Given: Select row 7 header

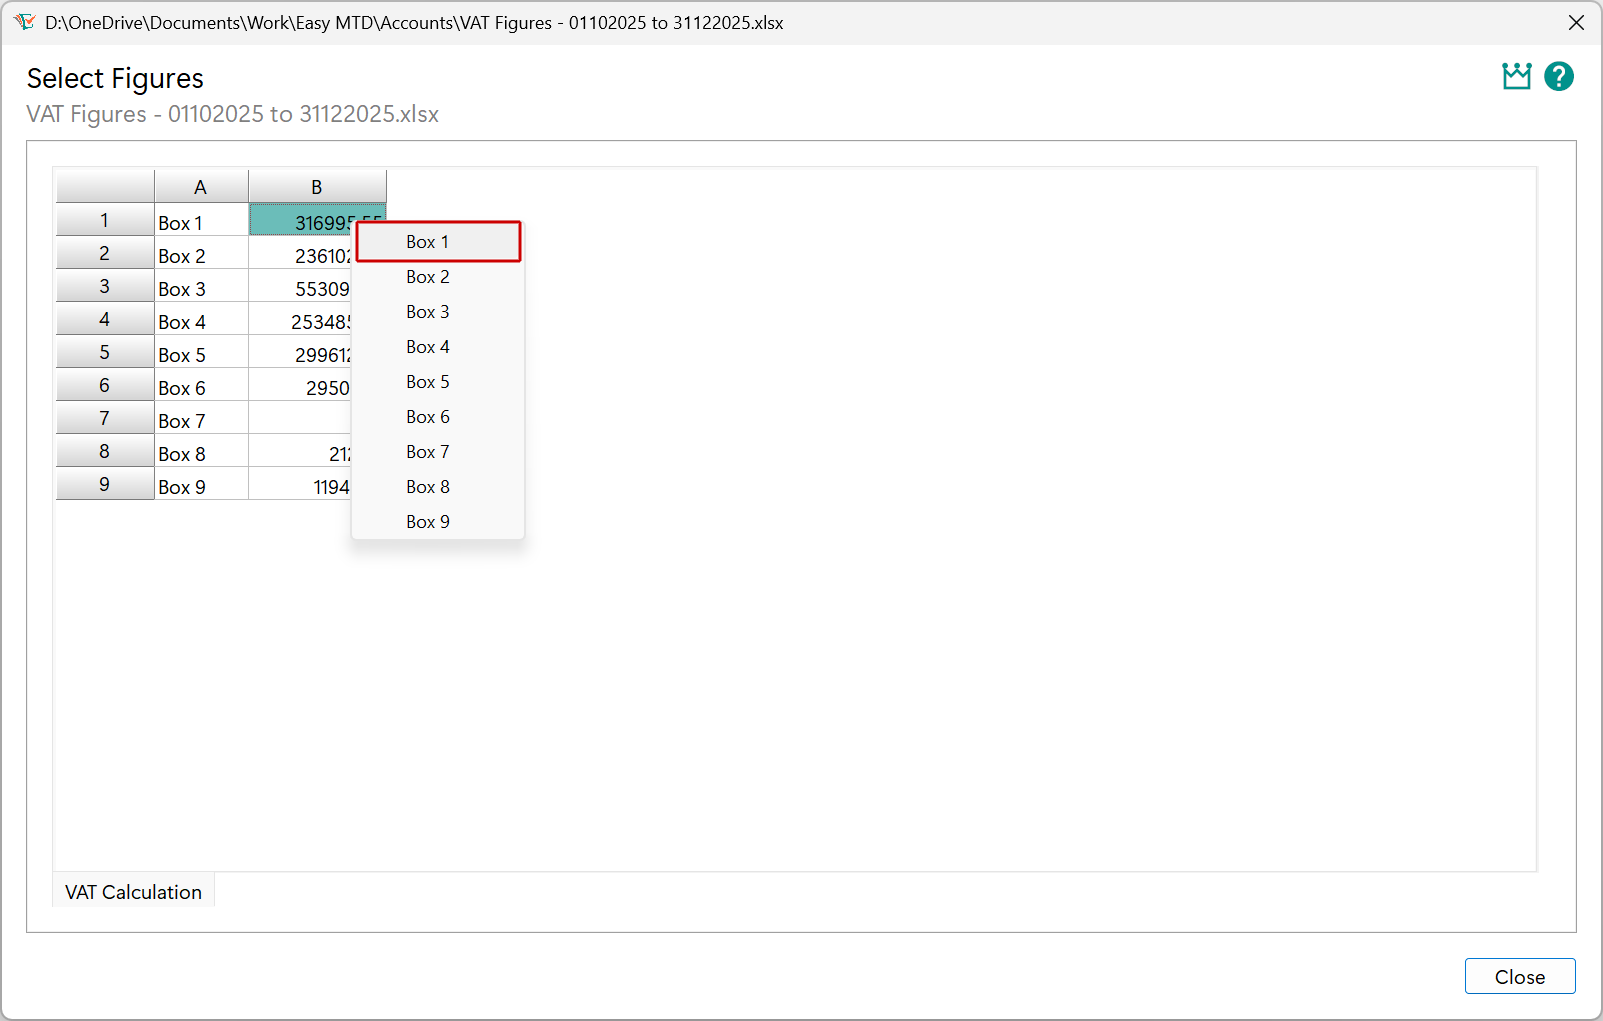Looking at the screenshot, I should pos(105,419).
